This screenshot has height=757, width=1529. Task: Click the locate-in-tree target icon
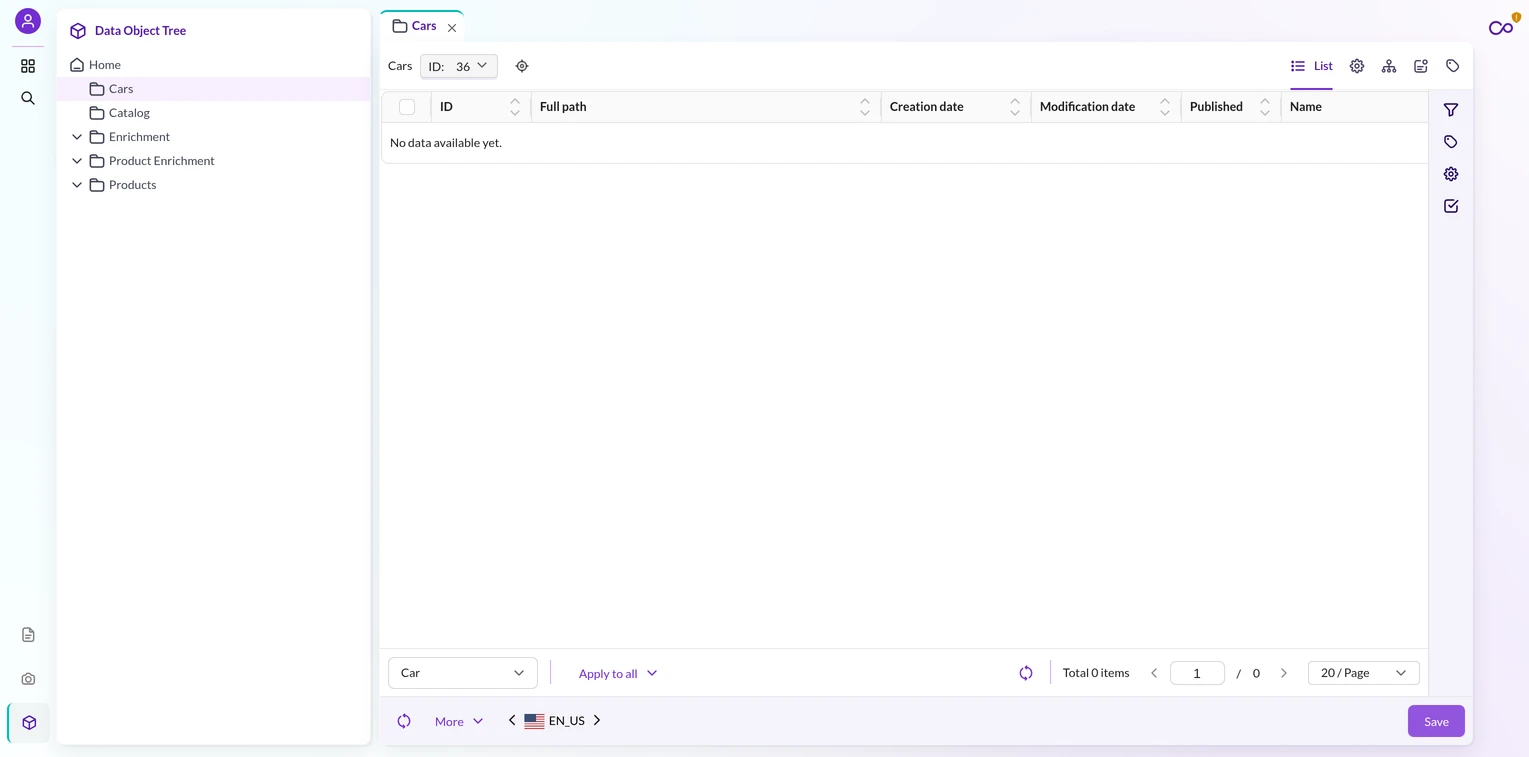(522, 66)
